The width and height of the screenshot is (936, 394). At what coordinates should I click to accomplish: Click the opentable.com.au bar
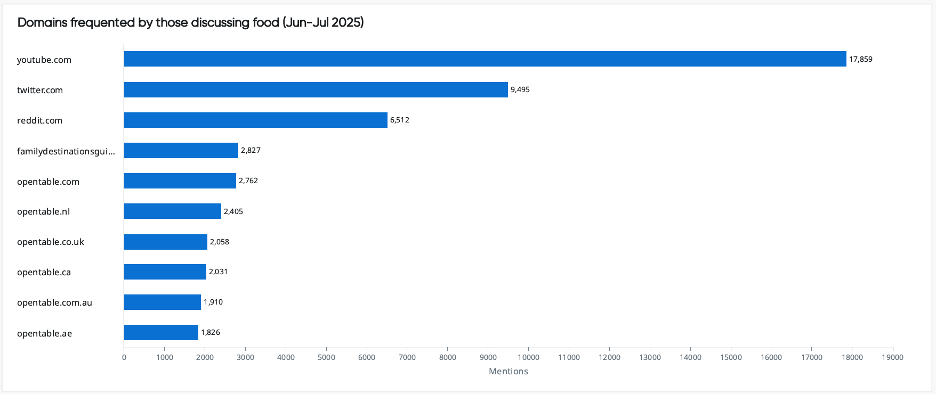click(x=162, y=302)
